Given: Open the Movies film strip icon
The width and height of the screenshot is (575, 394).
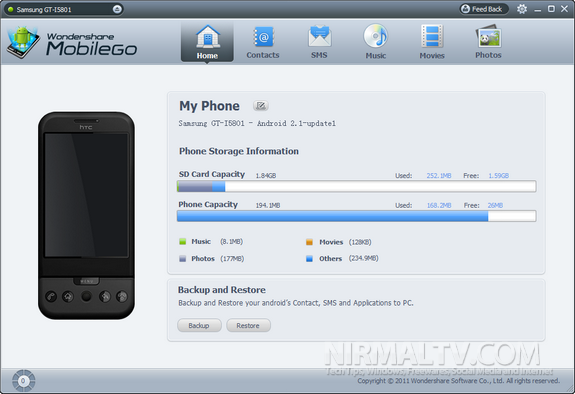Looking at the screenshot, I should coord(432,36).
